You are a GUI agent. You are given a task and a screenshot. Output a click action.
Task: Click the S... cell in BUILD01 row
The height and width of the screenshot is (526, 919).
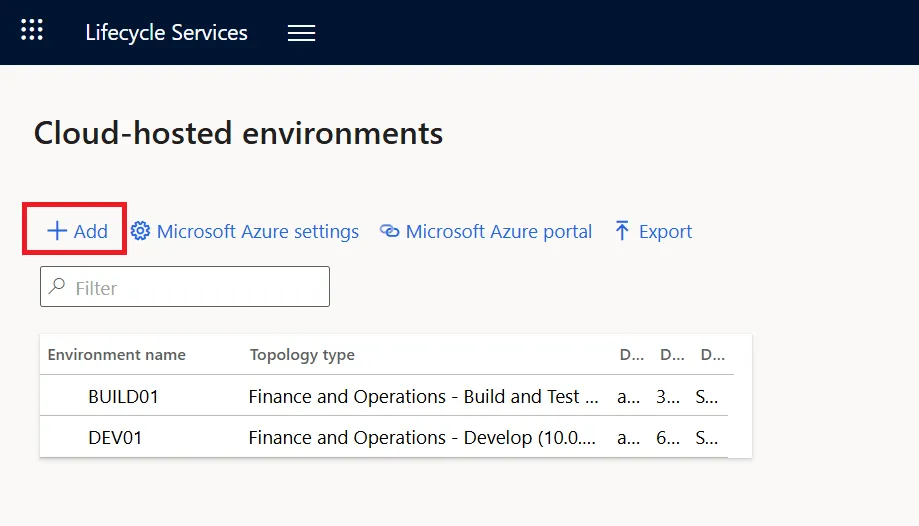(x=707, y=397)
